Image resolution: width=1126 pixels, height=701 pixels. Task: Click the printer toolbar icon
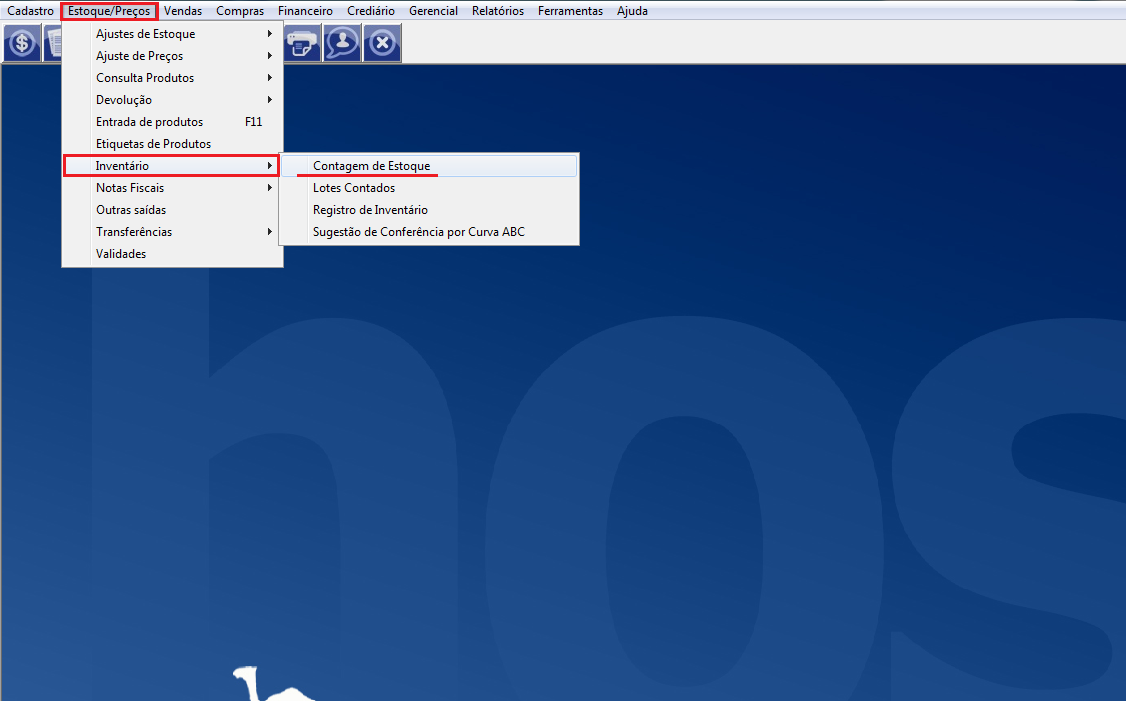[x=302, y=43]
